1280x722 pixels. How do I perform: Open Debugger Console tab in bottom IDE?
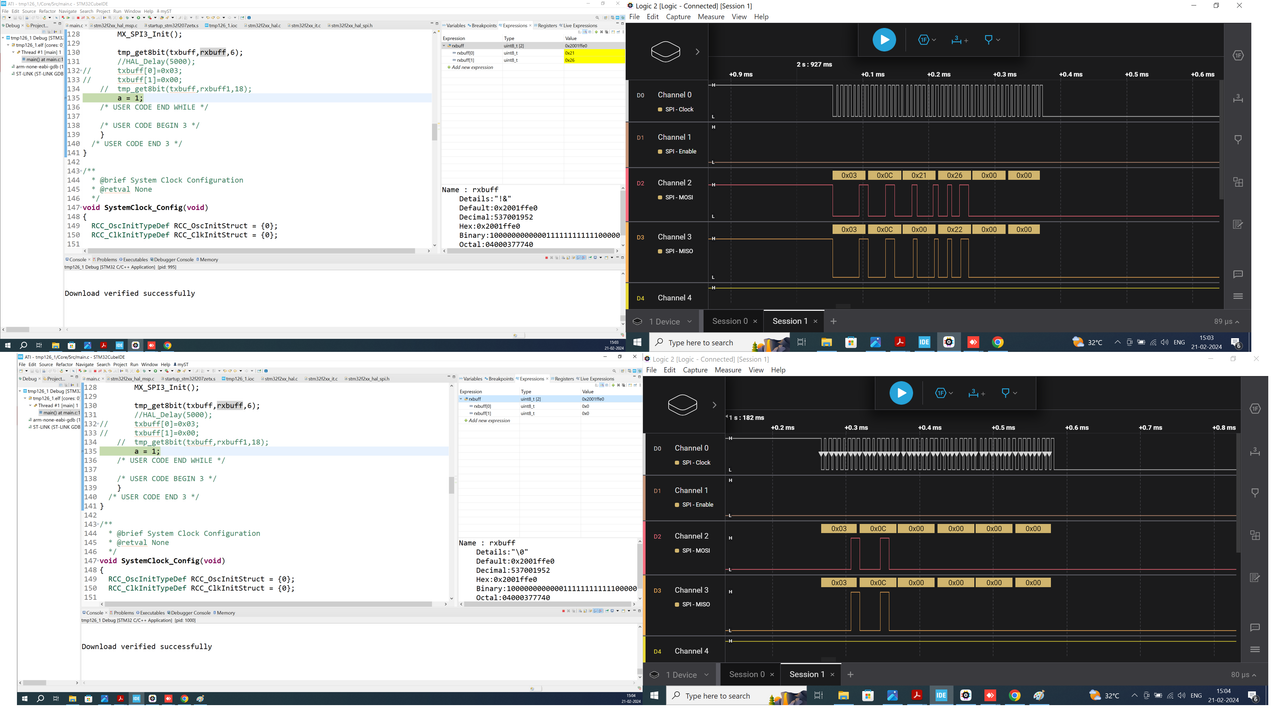pyautogui.click(x=188, y=613)
